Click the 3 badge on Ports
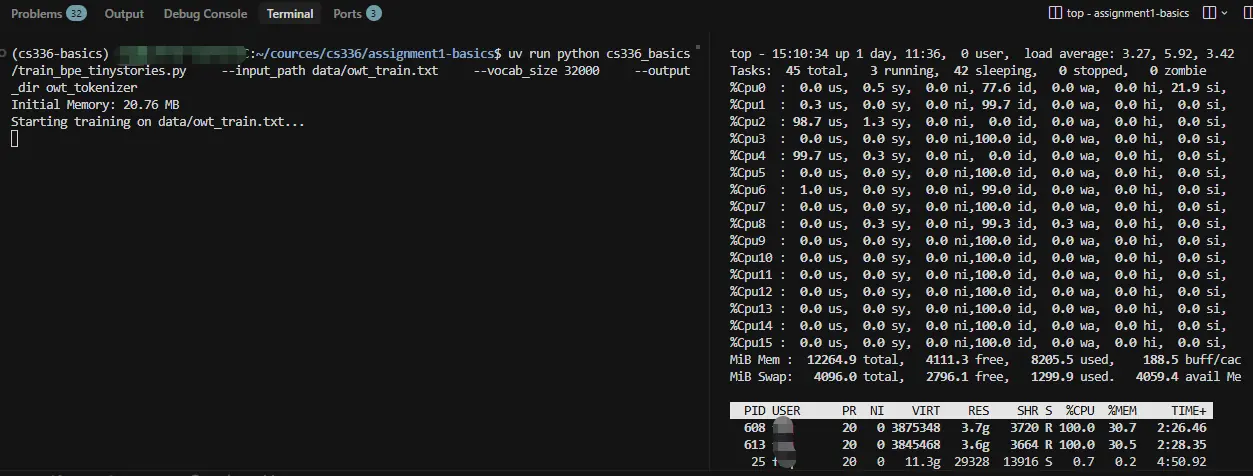This screenshot has width=1253, height=476. pos(373,14)
